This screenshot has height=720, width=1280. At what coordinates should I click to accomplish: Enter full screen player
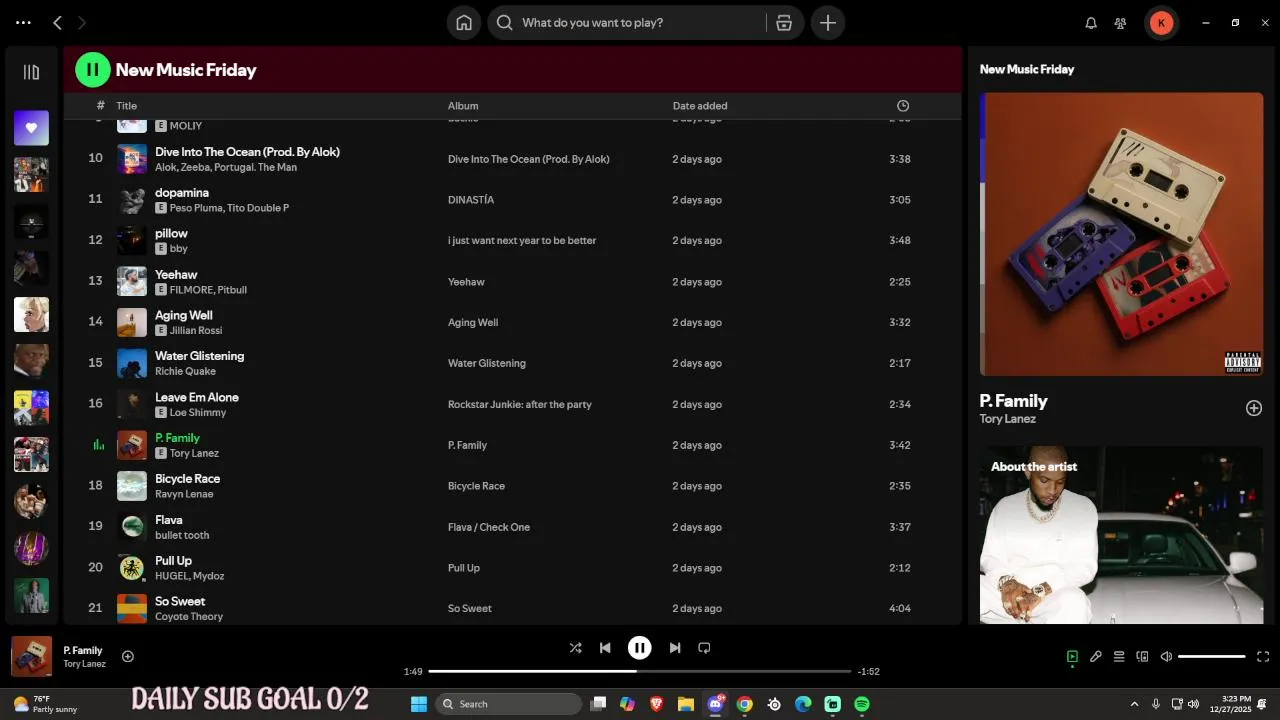point(1263,657)
